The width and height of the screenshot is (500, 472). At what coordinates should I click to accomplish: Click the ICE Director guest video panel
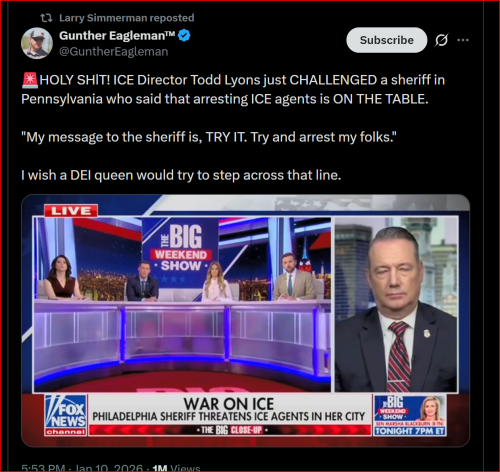396,304
